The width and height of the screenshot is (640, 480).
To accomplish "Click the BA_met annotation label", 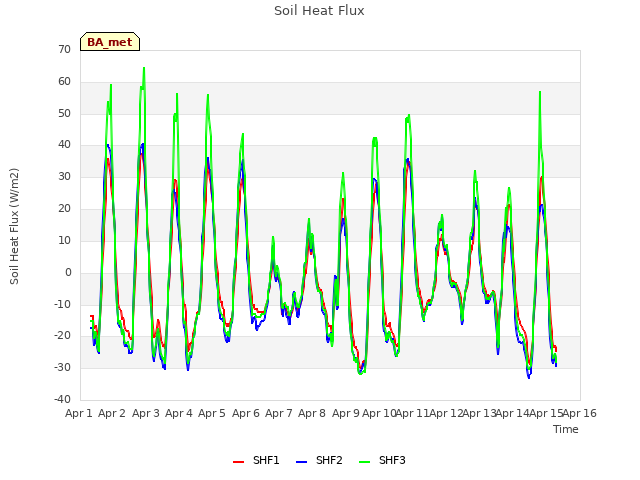I will click(110, 42).
